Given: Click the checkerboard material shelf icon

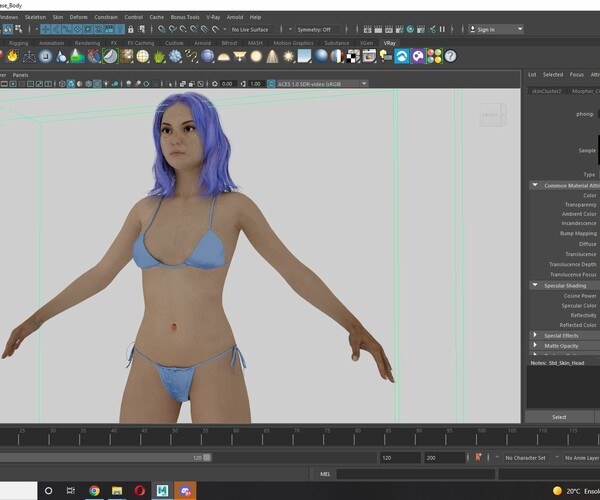Looking at the screenshot, I should tap(353, 57).
